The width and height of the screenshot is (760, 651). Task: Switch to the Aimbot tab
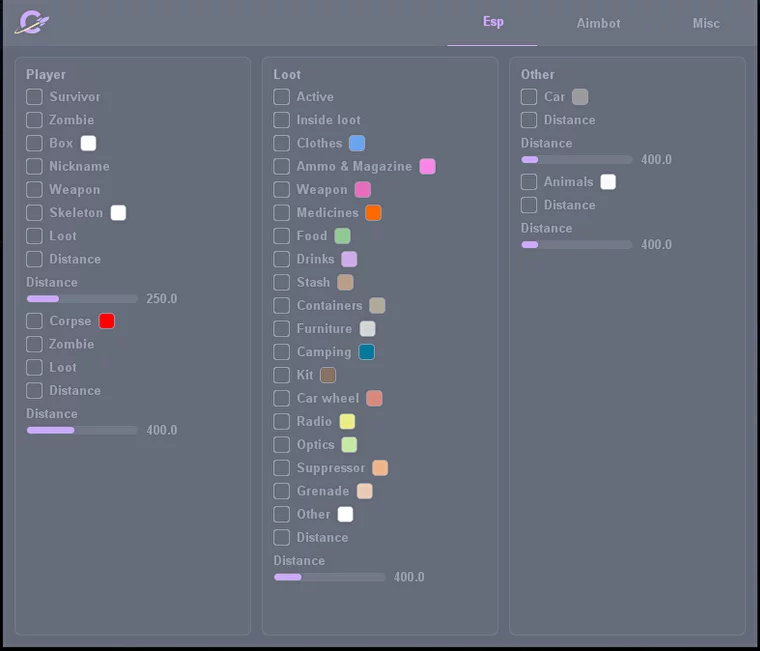(598, 23)
